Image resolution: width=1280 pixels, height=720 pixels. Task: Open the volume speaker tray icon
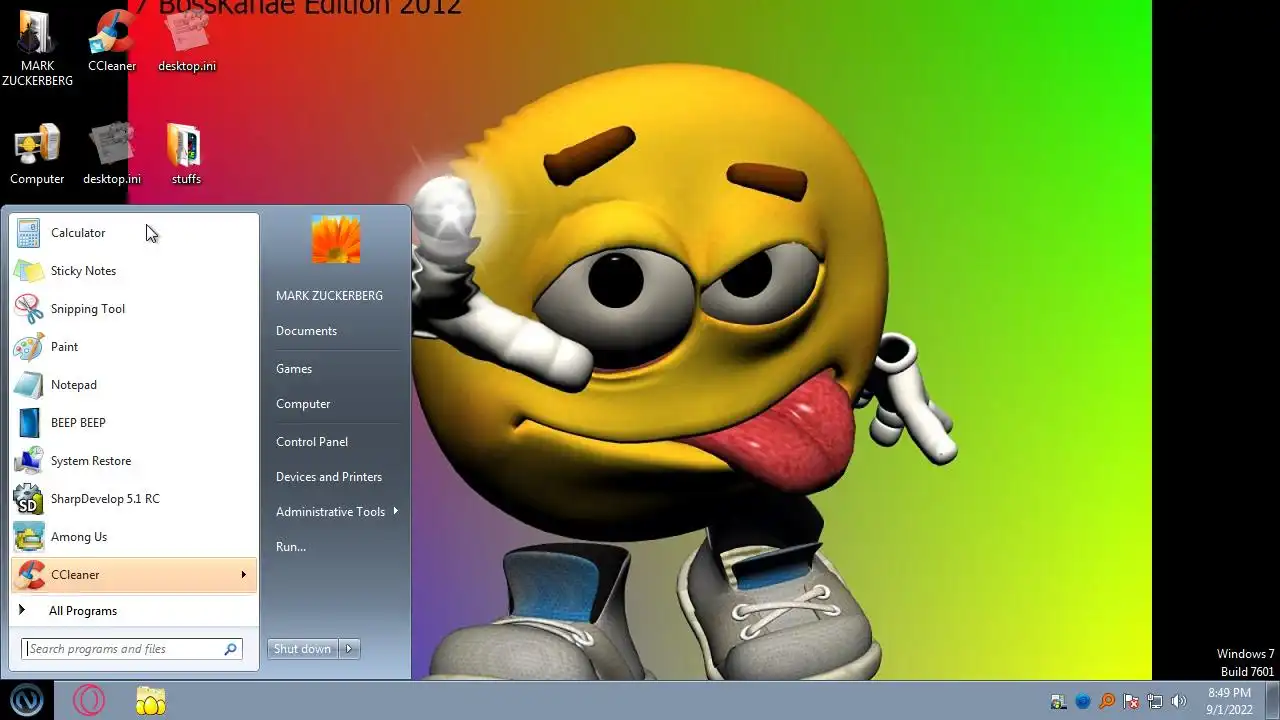tap(1179, 701)
